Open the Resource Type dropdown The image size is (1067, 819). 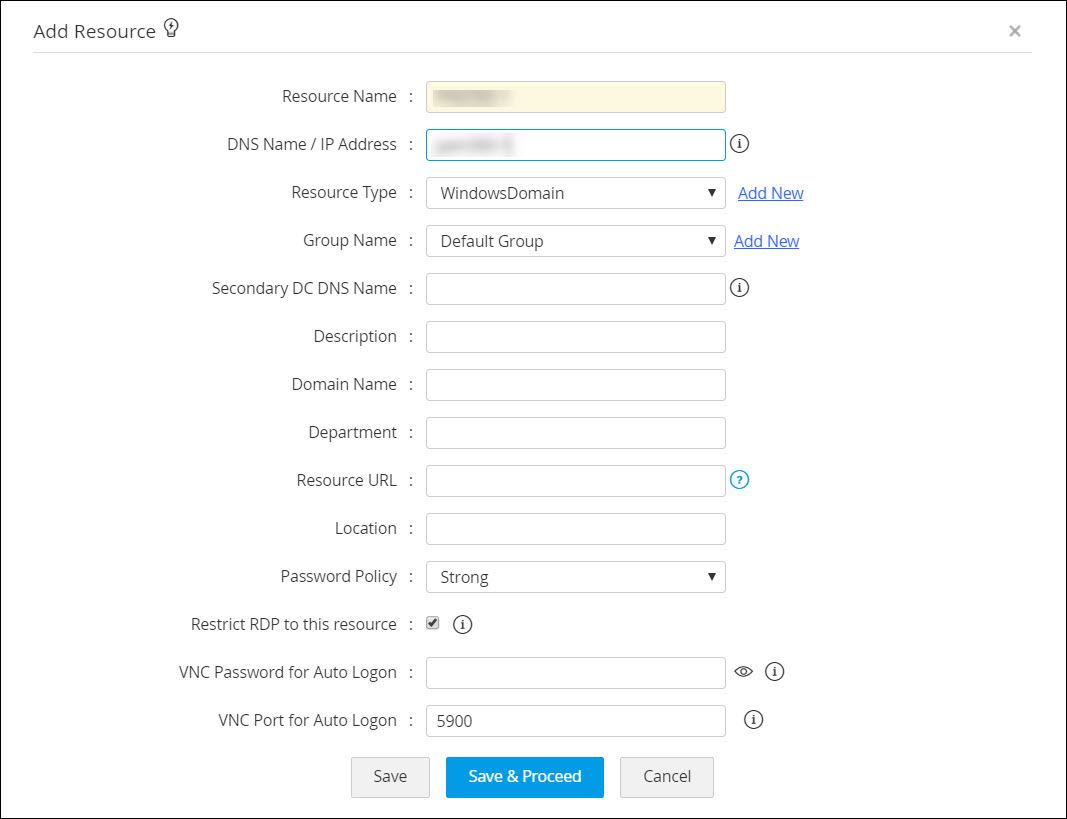575,193
